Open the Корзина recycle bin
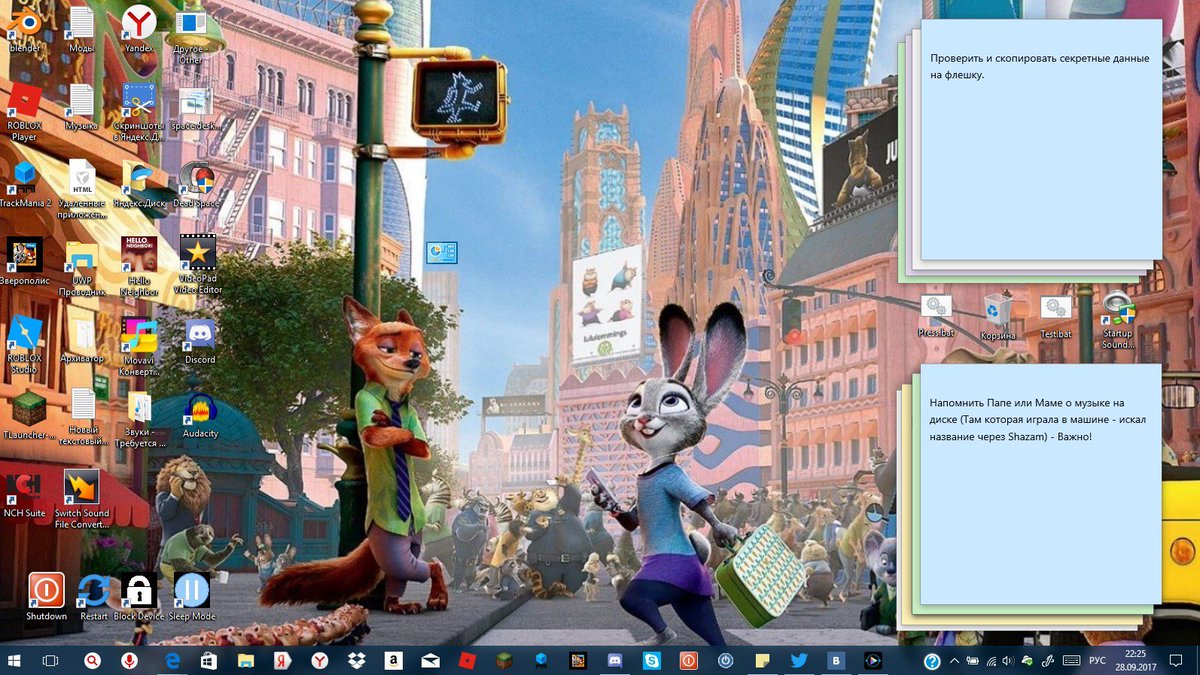 998,315
